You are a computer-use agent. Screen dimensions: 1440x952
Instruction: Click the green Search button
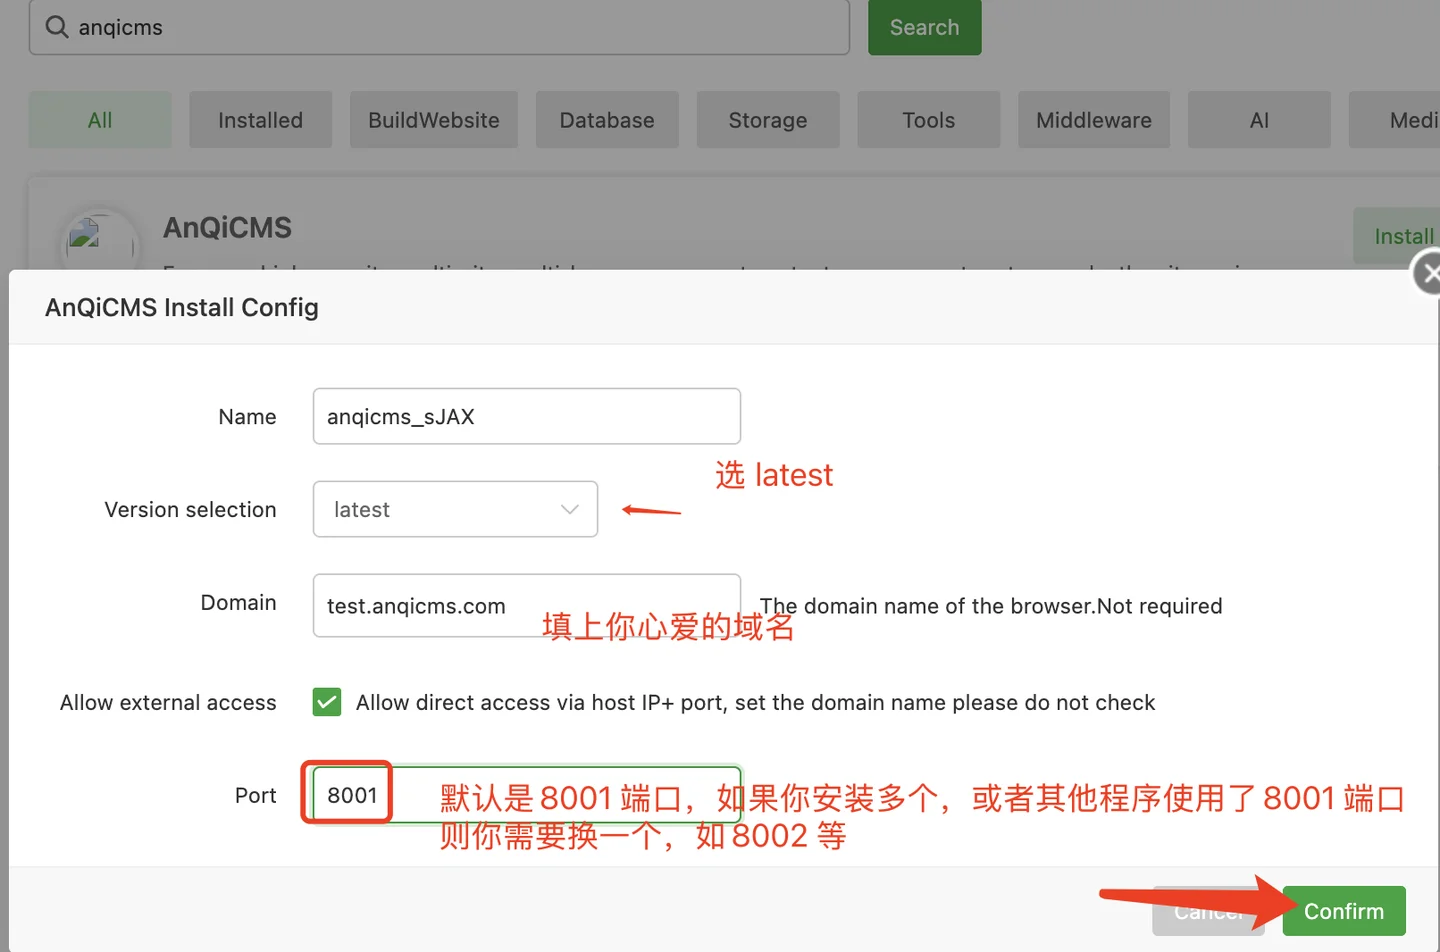925,27
